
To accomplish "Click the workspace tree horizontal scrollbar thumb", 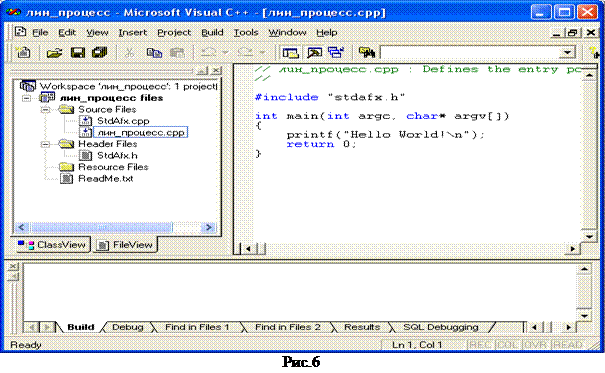I will (x=102, y=227).
